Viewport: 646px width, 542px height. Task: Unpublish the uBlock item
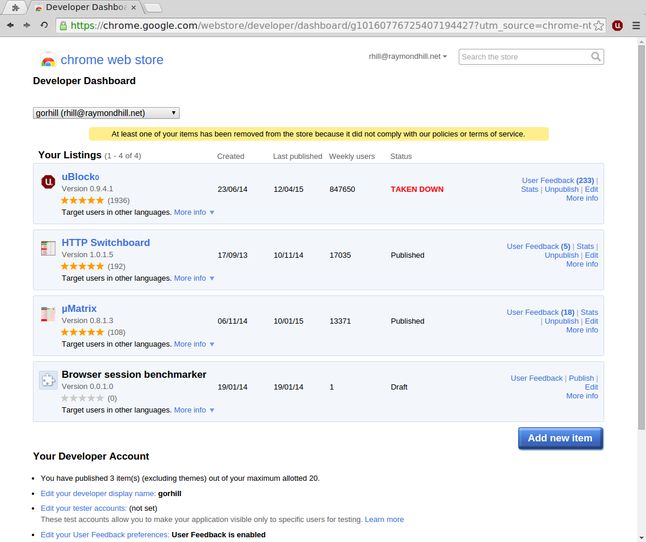(x=562, y=189)
